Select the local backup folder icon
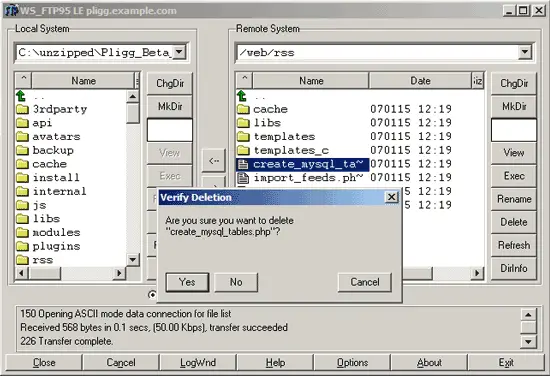Viewport: 550px width, 376px height. [22, 150]
